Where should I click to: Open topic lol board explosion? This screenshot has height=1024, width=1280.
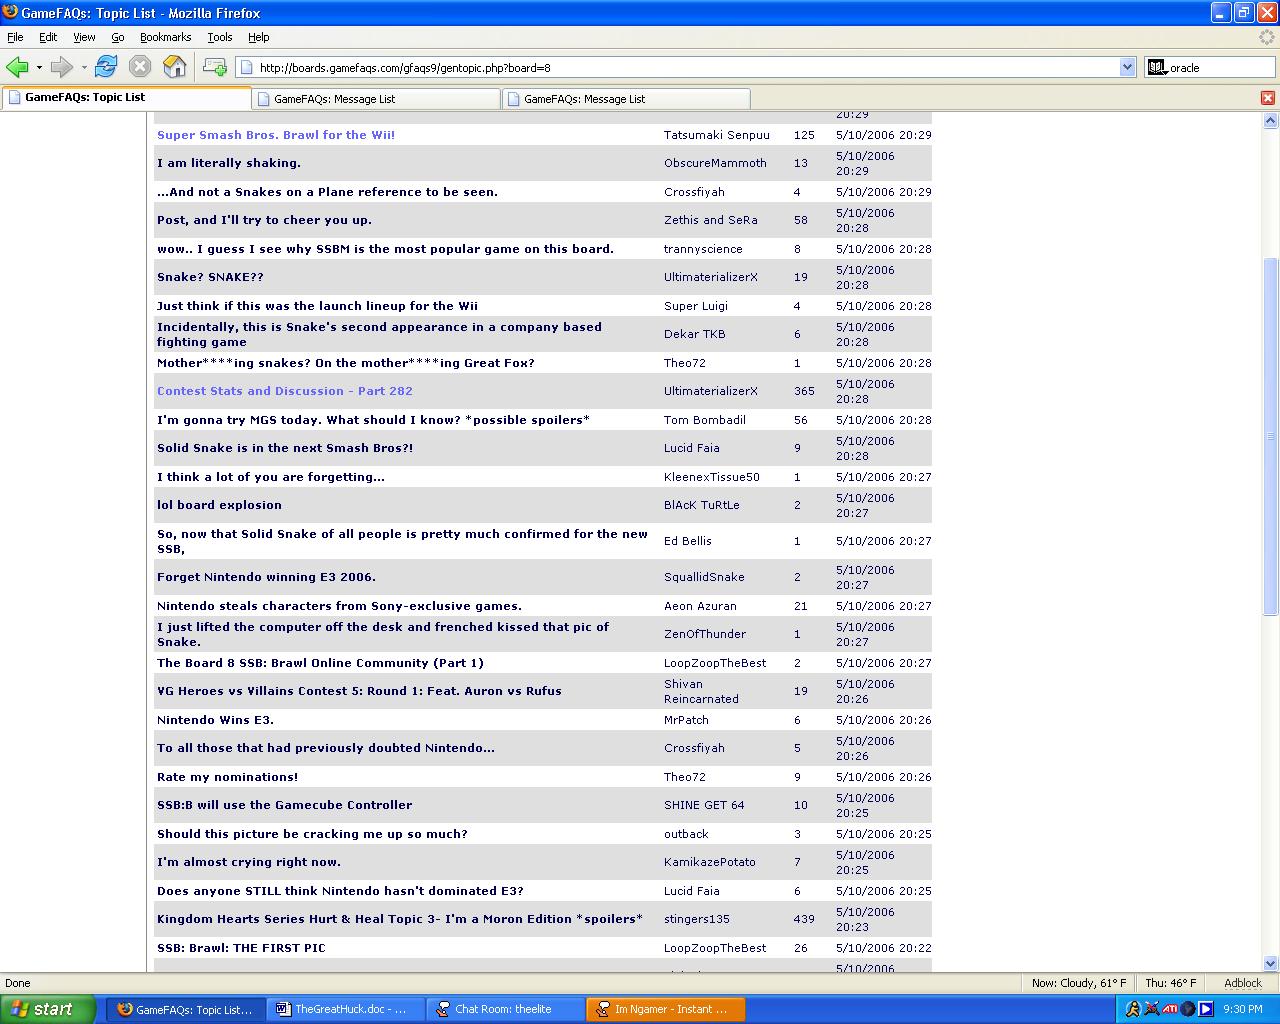tap(219, 505)
